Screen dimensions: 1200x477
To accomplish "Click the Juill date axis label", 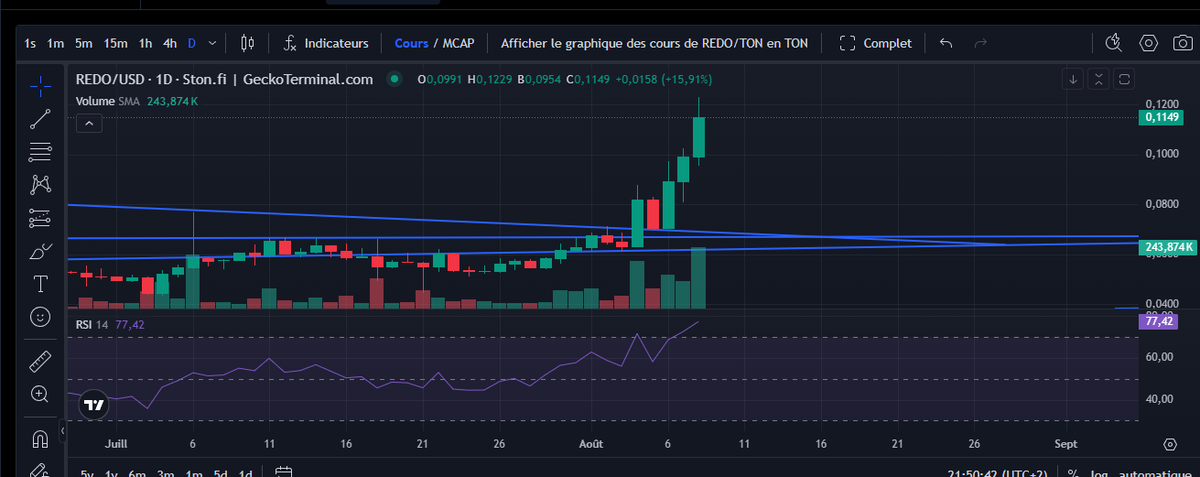I will pos(116,442).
